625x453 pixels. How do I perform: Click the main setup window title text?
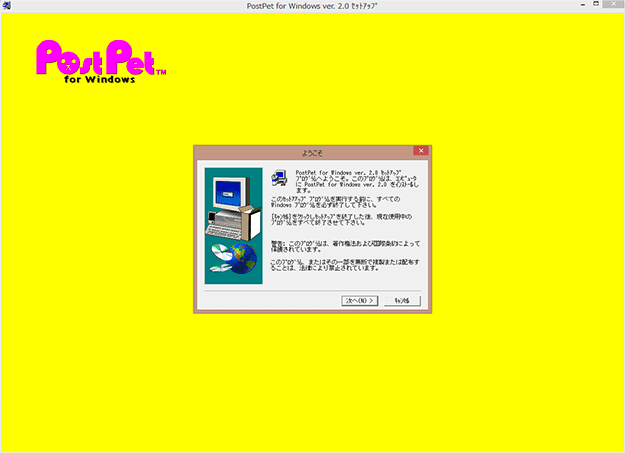312,6
